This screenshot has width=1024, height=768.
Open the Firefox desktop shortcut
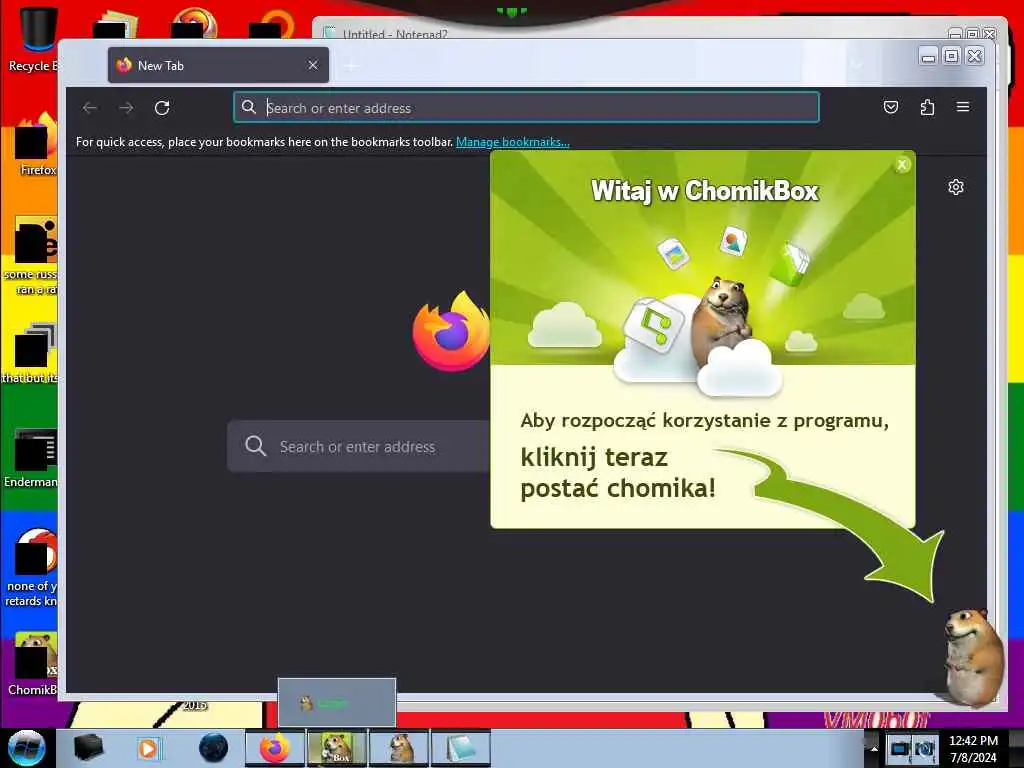pyautogui.click(x=36, y=145)
